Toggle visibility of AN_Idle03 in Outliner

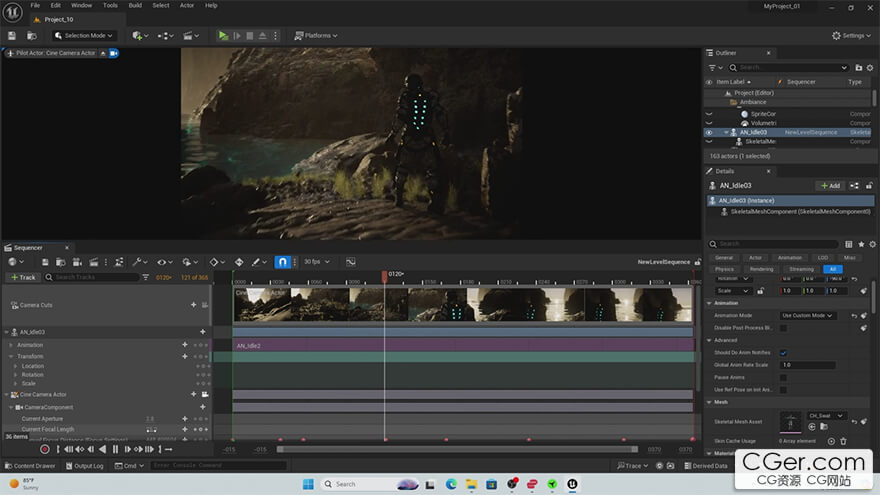coord(709,133)
